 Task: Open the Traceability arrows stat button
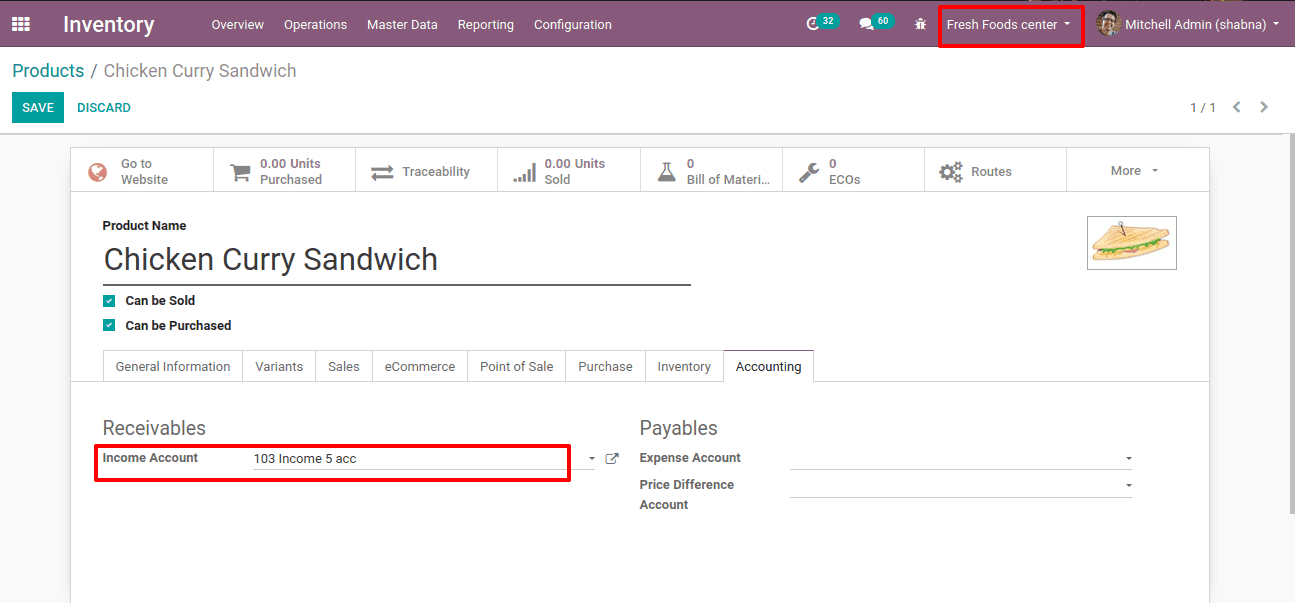(427, 171)
